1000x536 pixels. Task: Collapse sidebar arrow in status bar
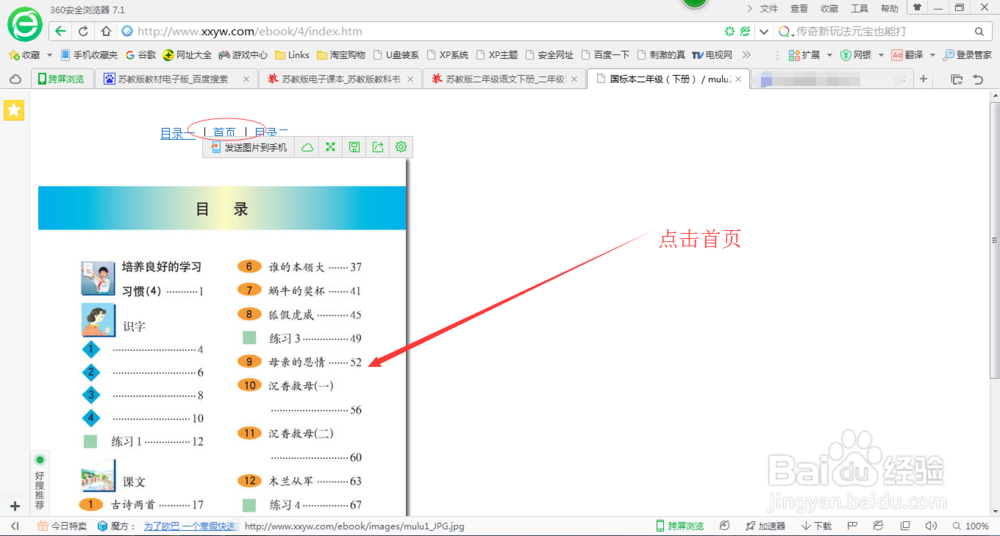click(15, 526)
